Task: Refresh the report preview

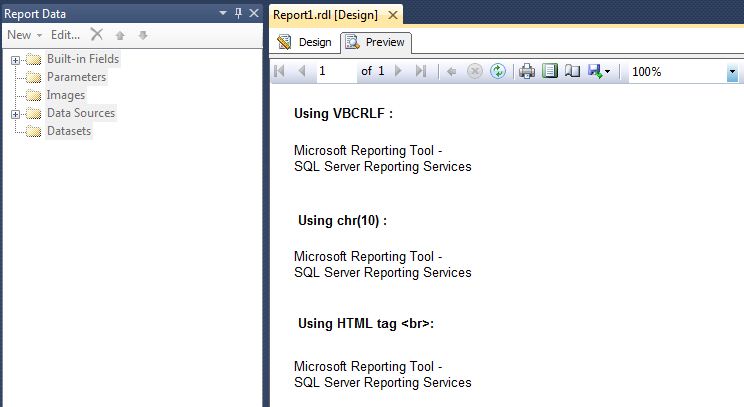Action: [498, 71]
